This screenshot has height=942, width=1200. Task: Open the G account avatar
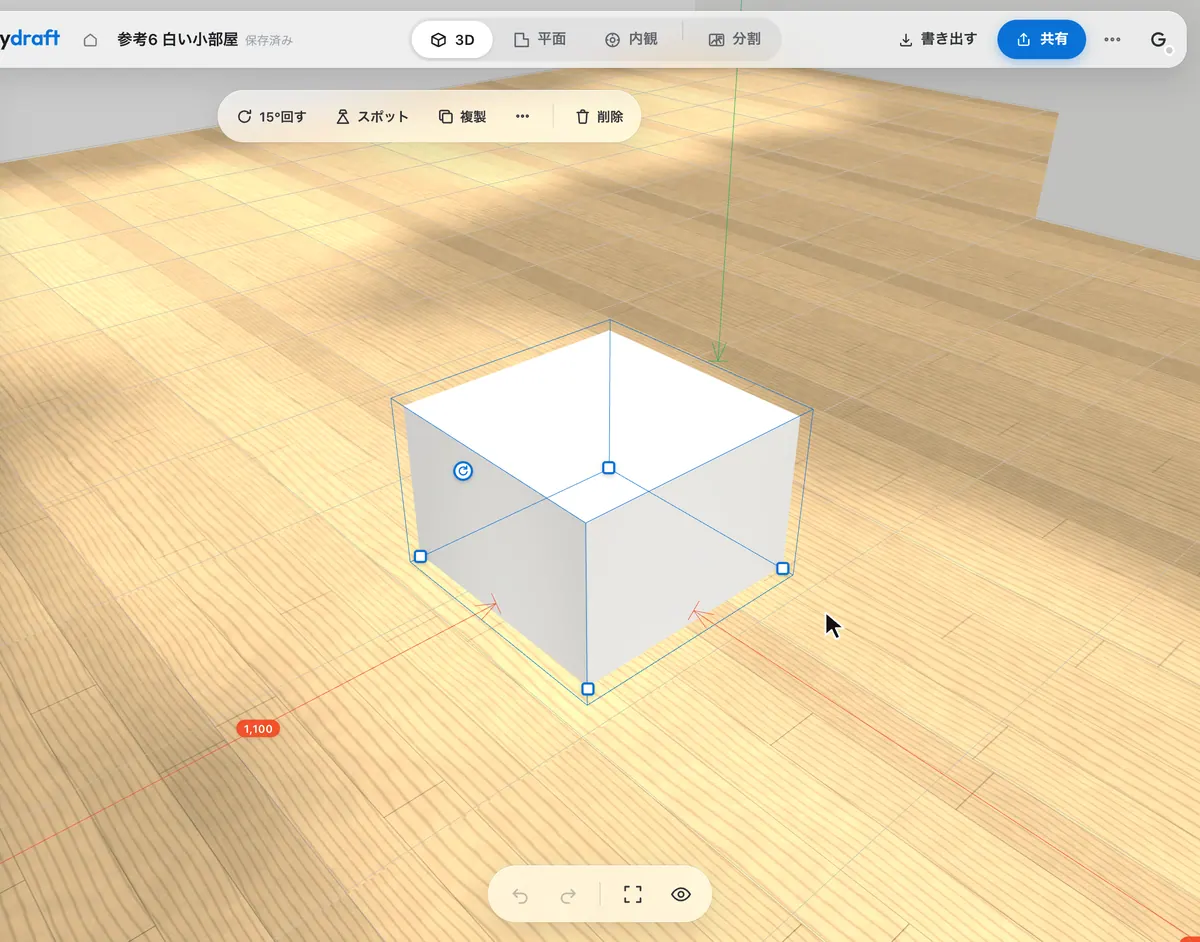[x=1158, y=40]
